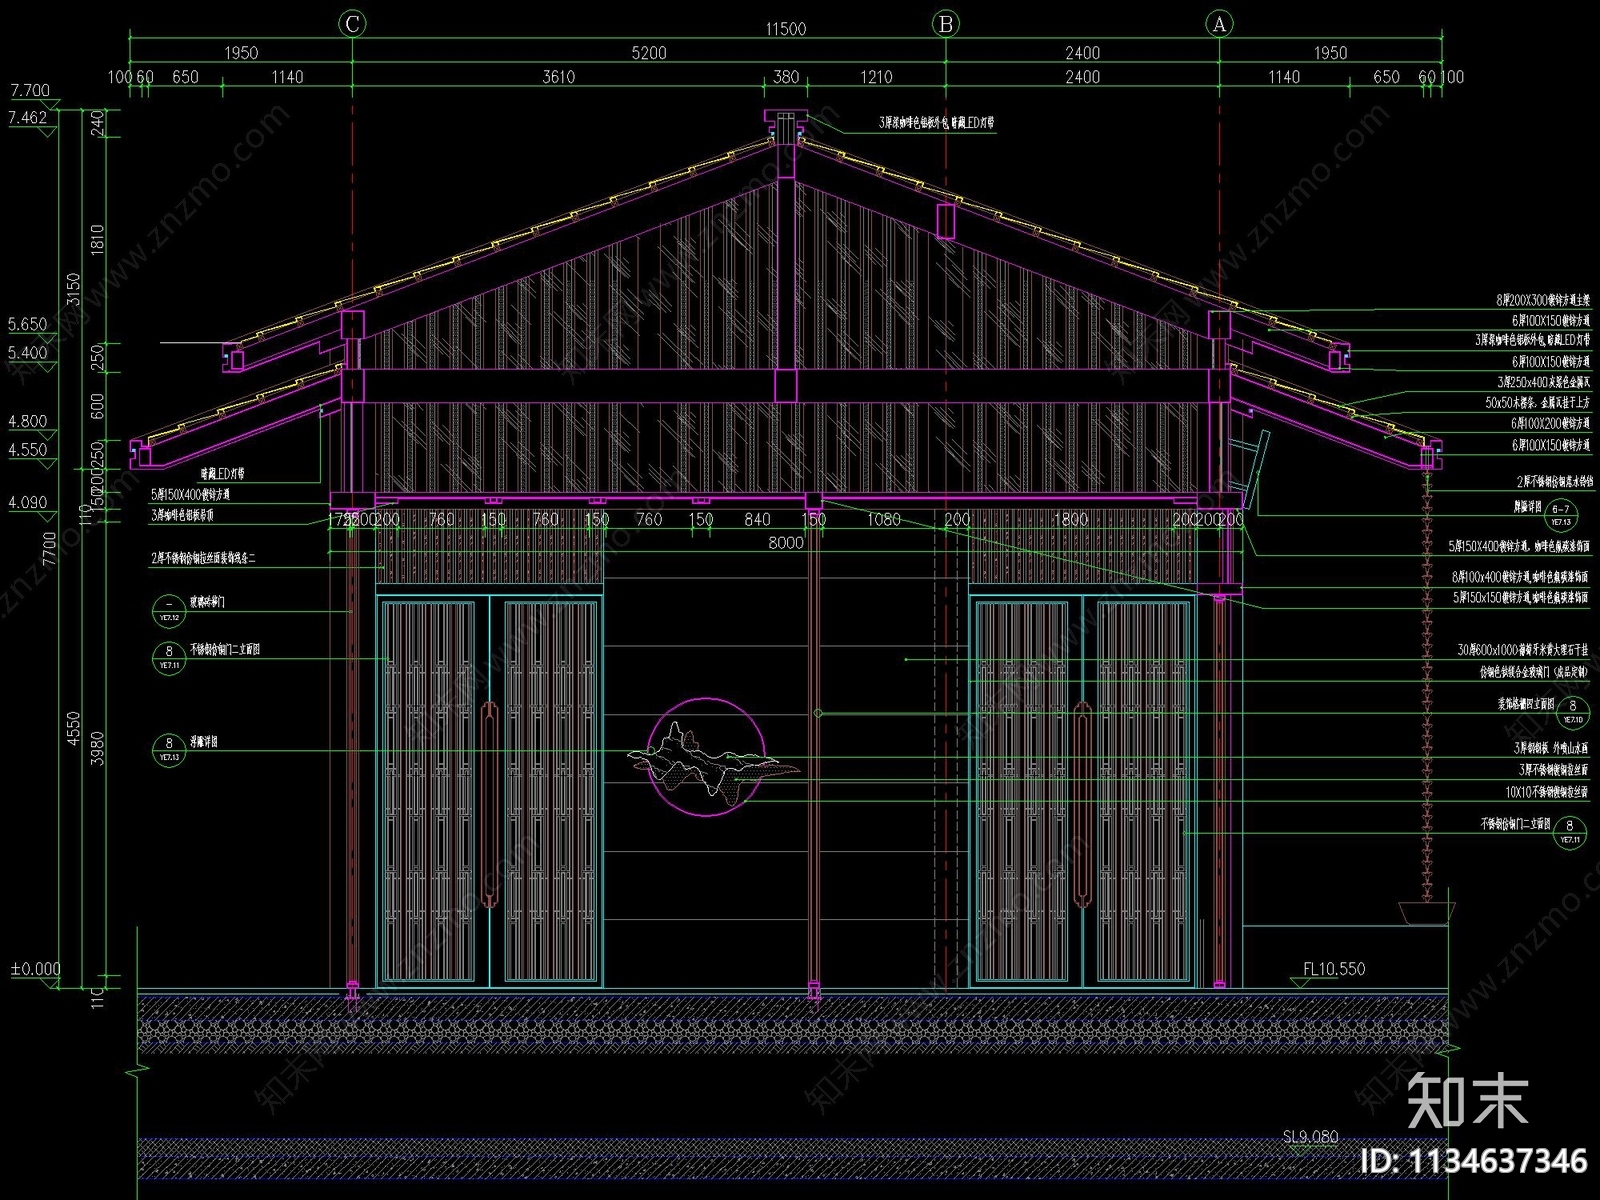Select the 4.800 elevation marker
This screenshot has height=1200, width=1600.
(28, 422)
